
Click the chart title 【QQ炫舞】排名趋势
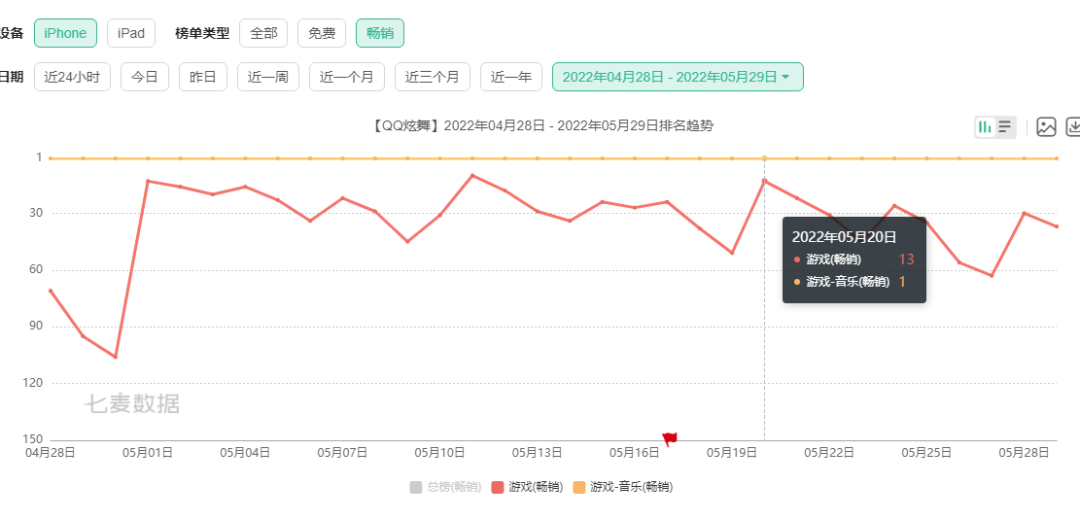tap(542, 125)
